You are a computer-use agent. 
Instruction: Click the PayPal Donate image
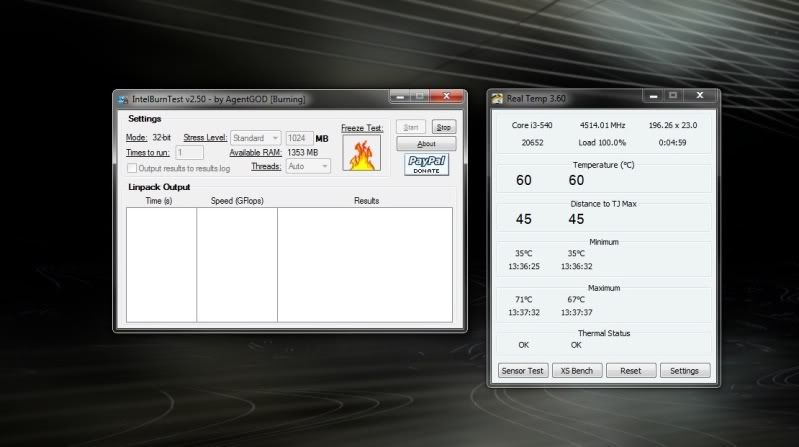coord(427,165)
